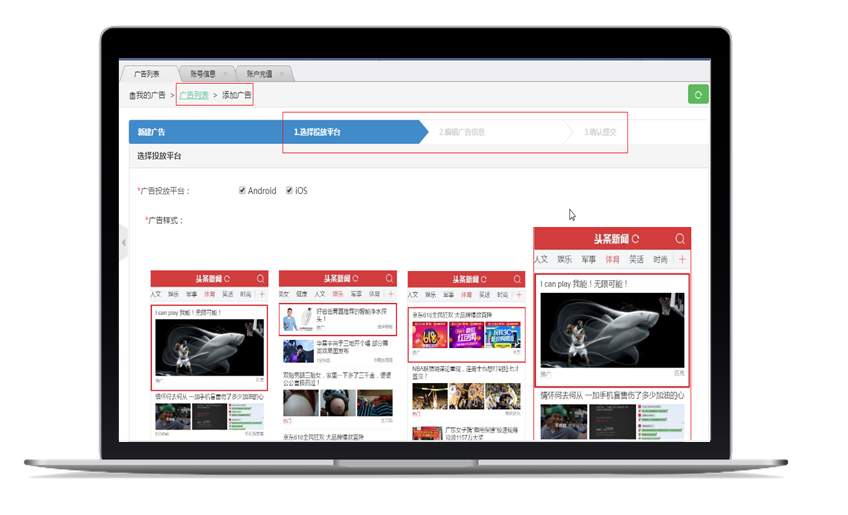Expand the left sidebar collapse handle
This screenshot has height=515, width=848.
[124, 242]
